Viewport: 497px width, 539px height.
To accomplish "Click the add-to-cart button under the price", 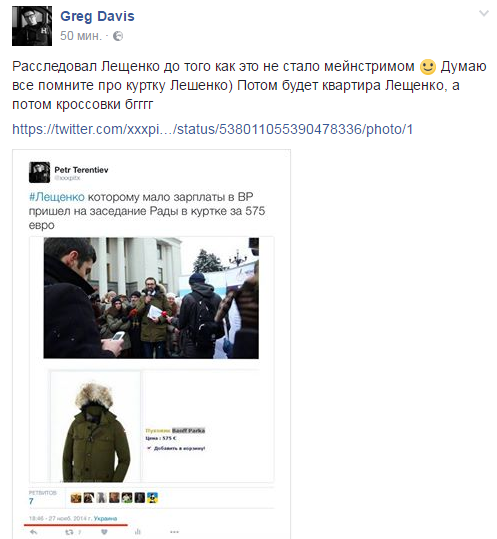I will point(176,448).
